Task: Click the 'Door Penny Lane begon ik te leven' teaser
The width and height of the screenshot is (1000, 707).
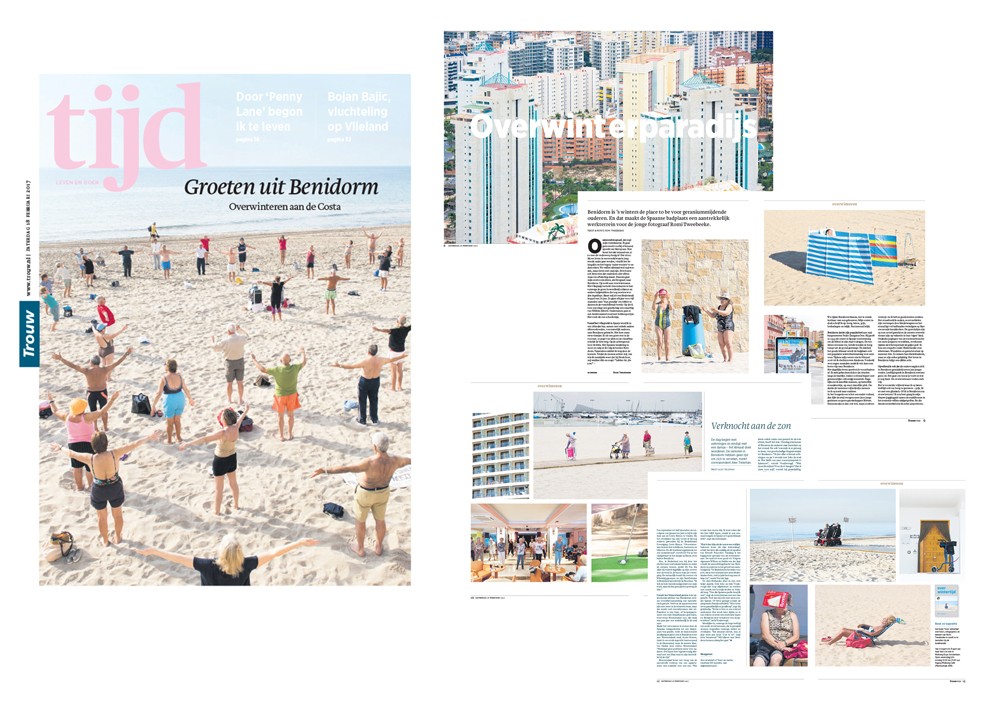Action: click(269, 115)
